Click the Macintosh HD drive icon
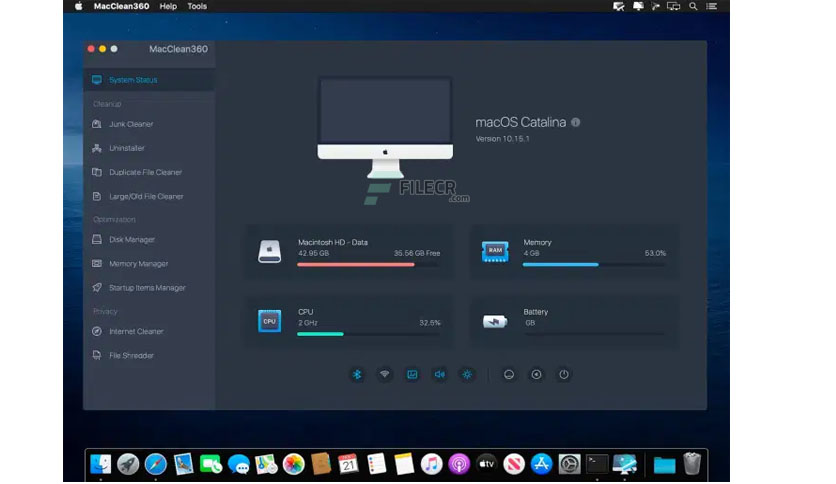Viewport: 836px width, 484px height. click(269, 252)
